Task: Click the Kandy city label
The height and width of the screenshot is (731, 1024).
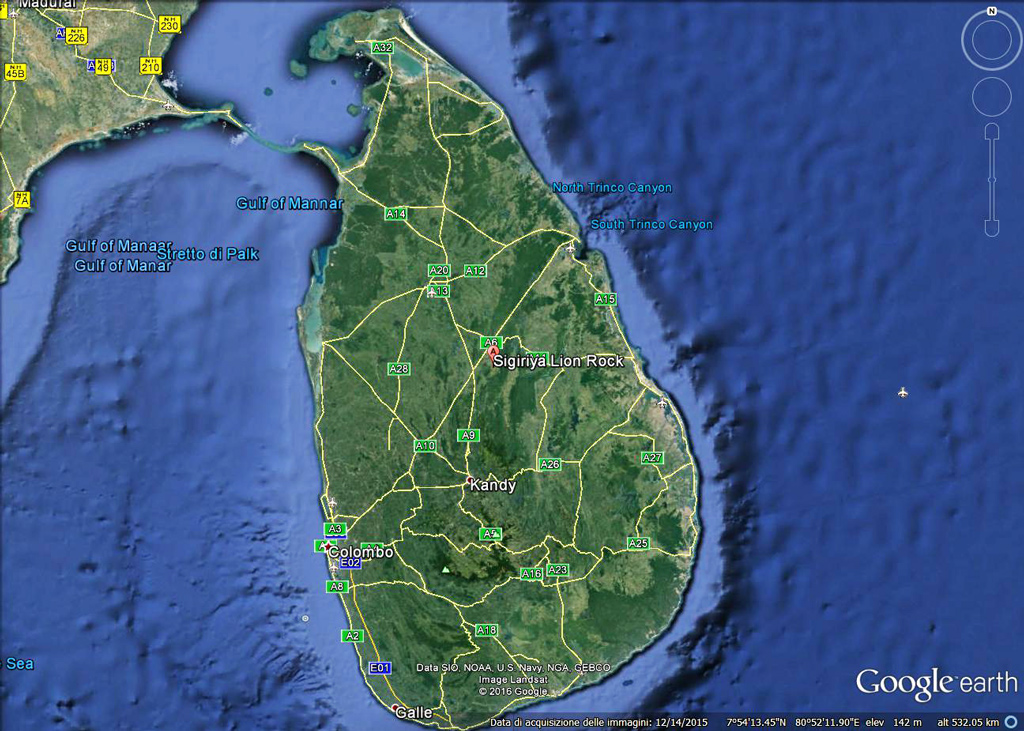Action: [x=493, y=486]
